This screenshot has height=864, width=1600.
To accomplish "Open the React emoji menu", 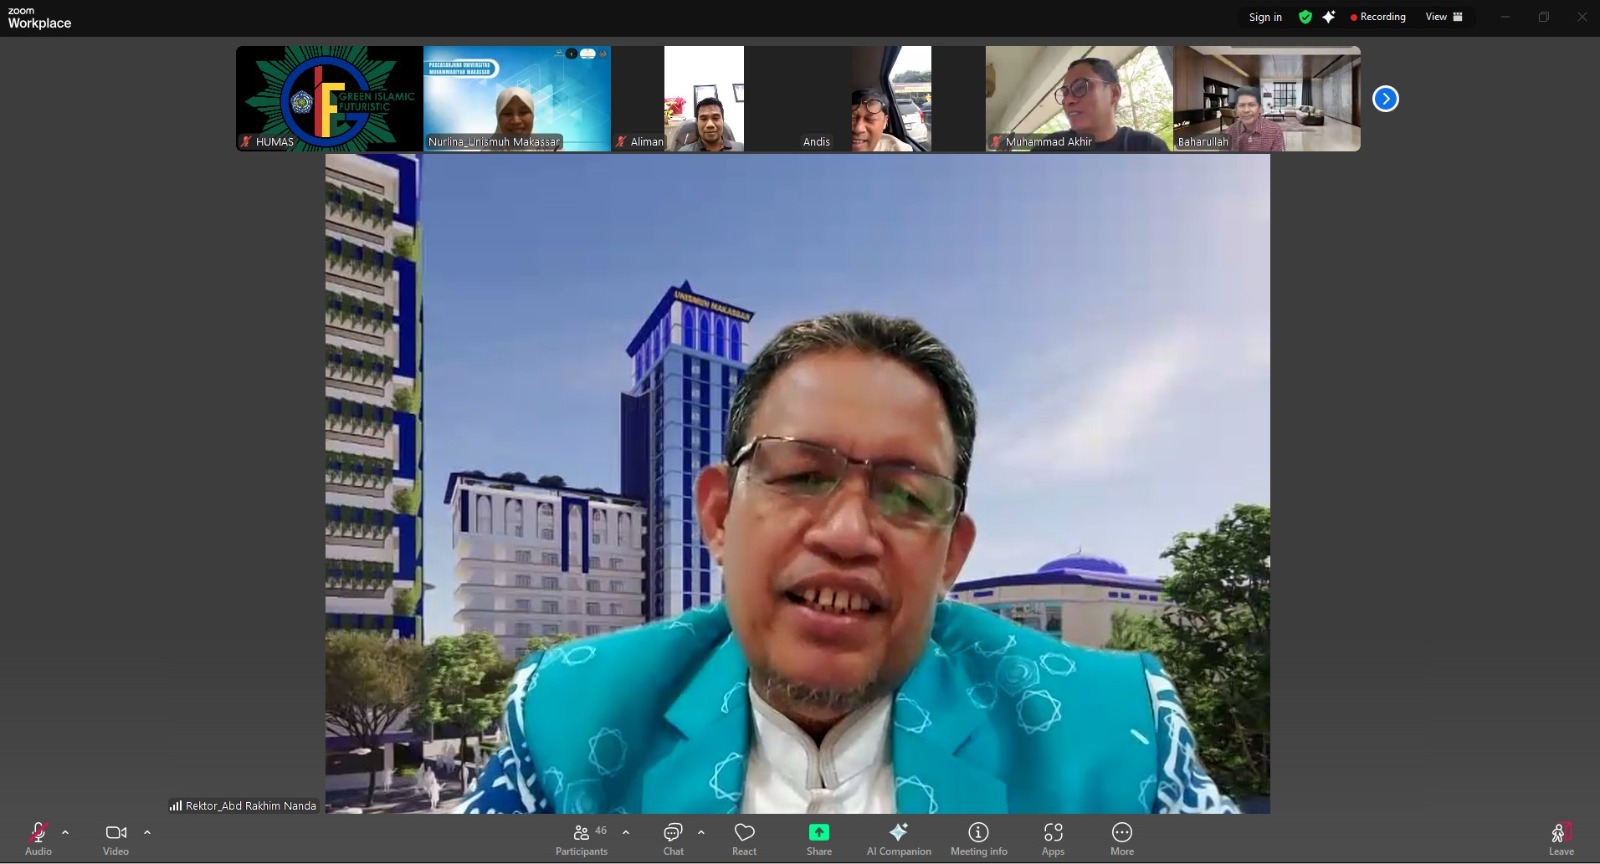I will (744, 838).
